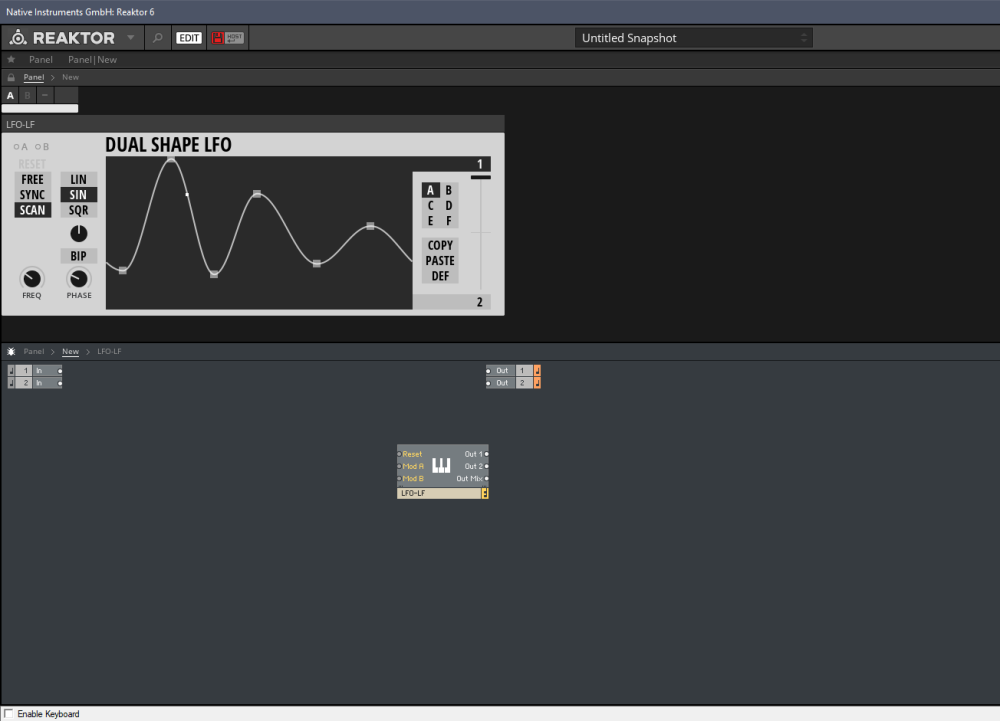Screen dimensions: 1000x721
Task: Click the small white dot on the curve
Action: [187, 194]
